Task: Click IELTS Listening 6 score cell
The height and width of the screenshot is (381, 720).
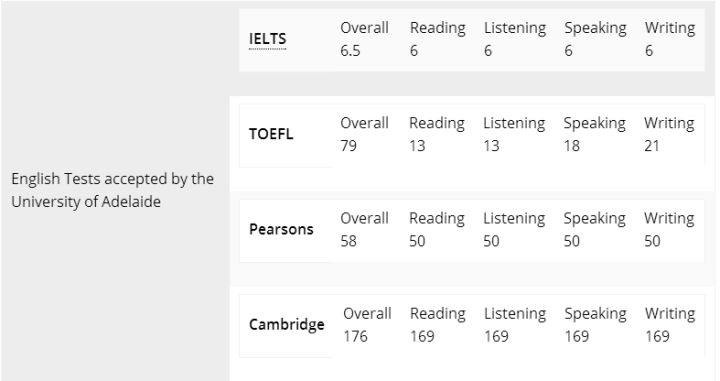Action: point(515,39)
